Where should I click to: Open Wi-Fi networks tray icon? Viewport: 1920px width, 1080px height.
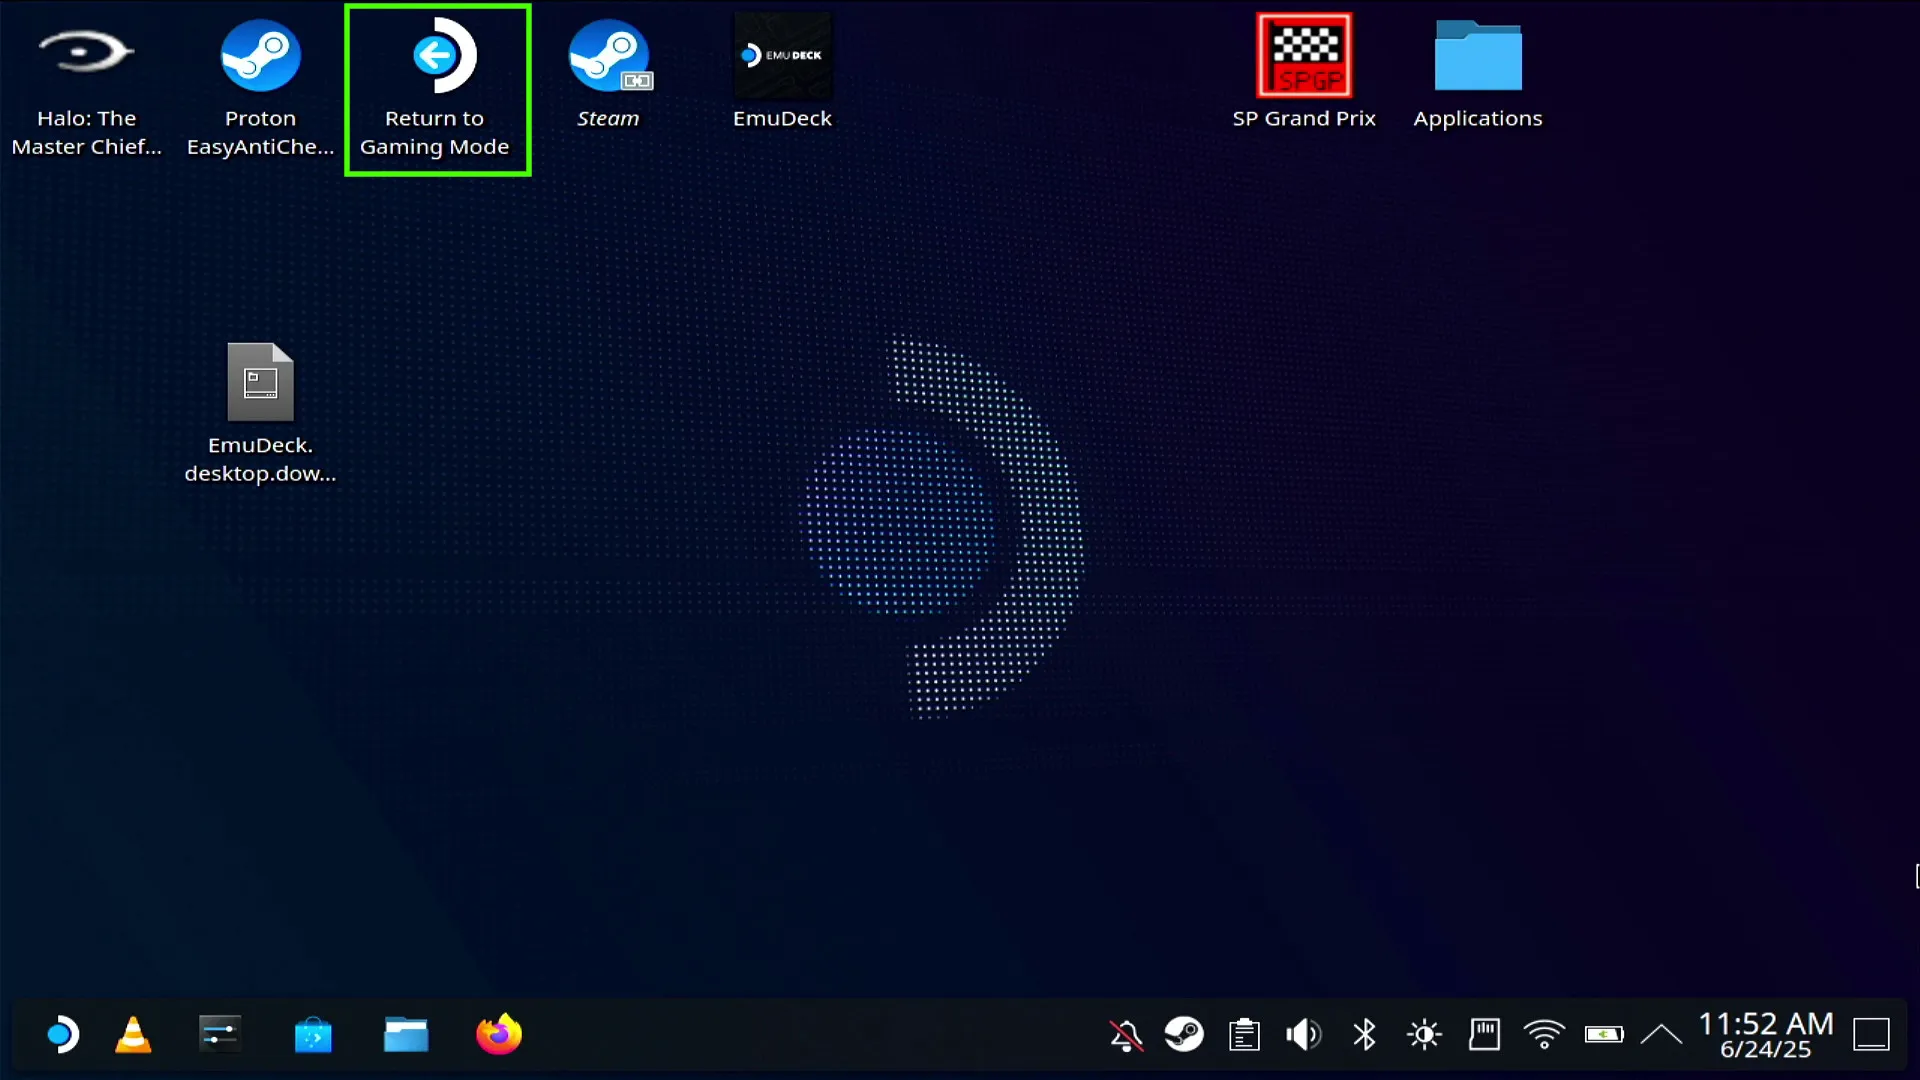point(1544,1035)
